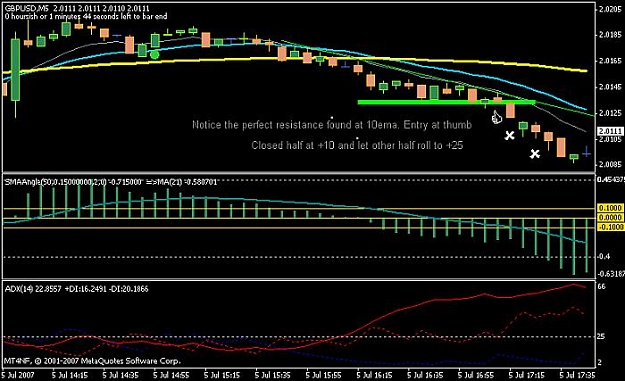Click the '5 Jul 14:15' time label
This screenshot has width=625, height=381.
point(70,375)
